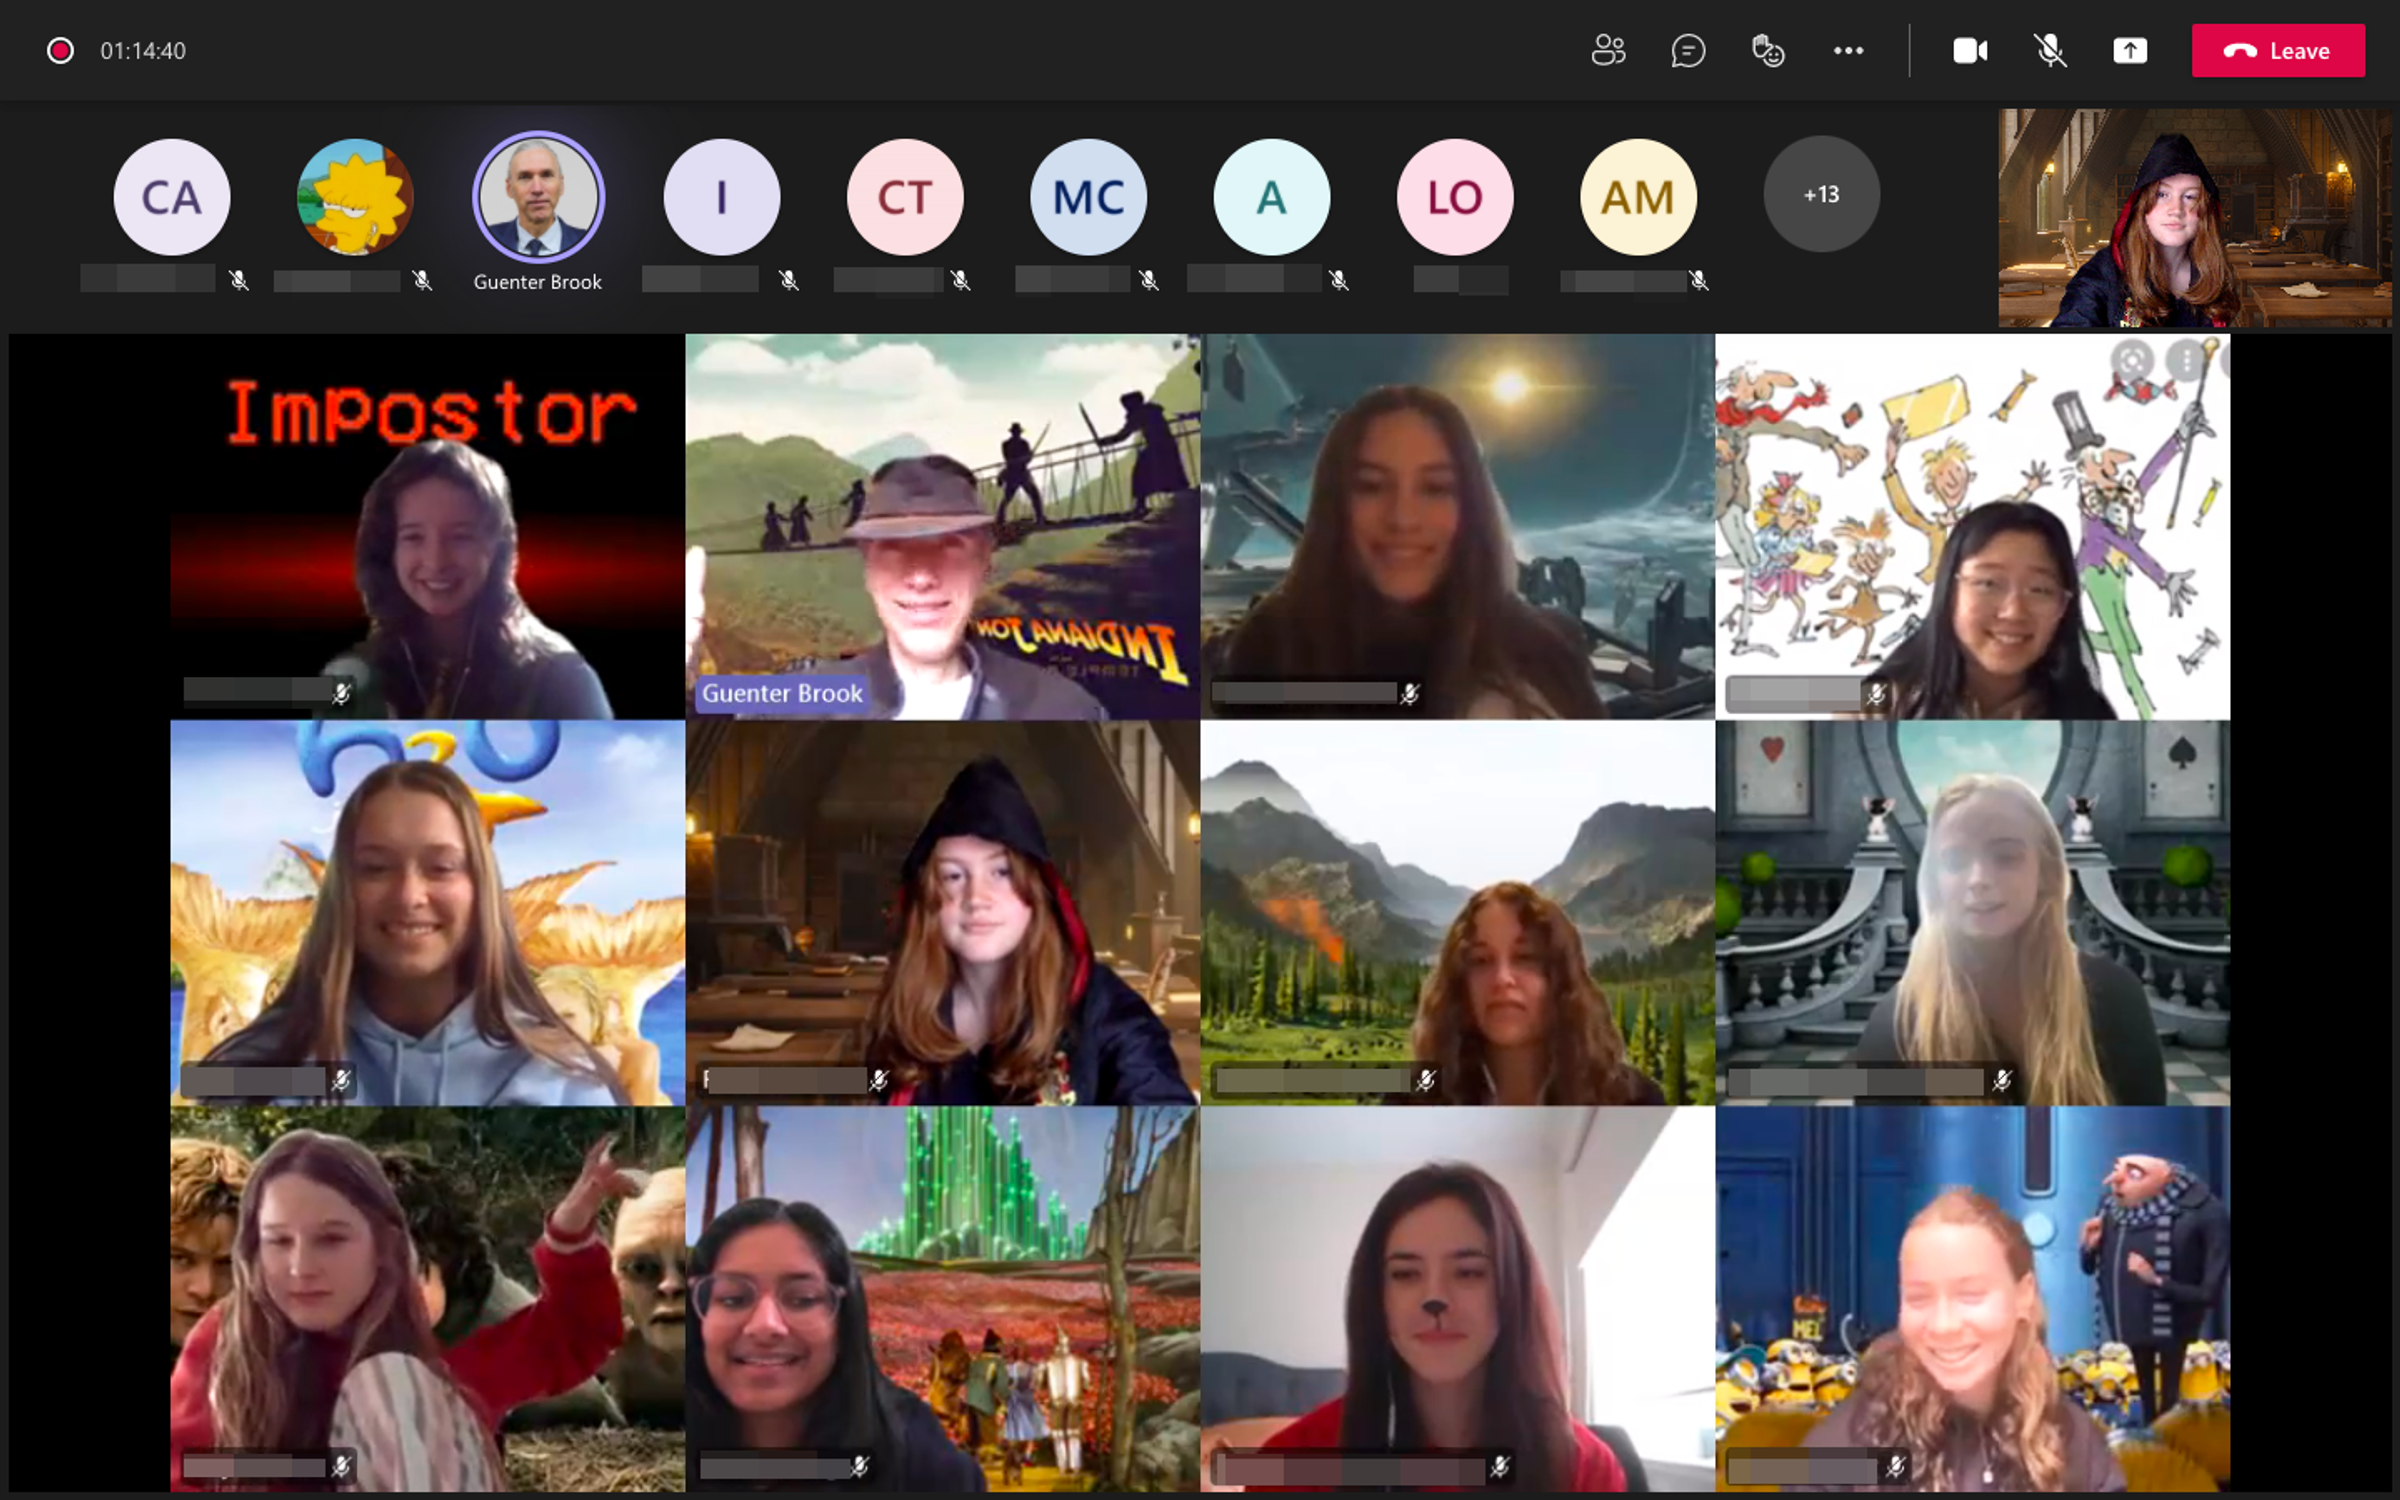Image resolution: width=2400 pixels, height=1500 pixels.
Task: Click muted mic icon on mermaid tile
Action: click(x=341, y=1080)
